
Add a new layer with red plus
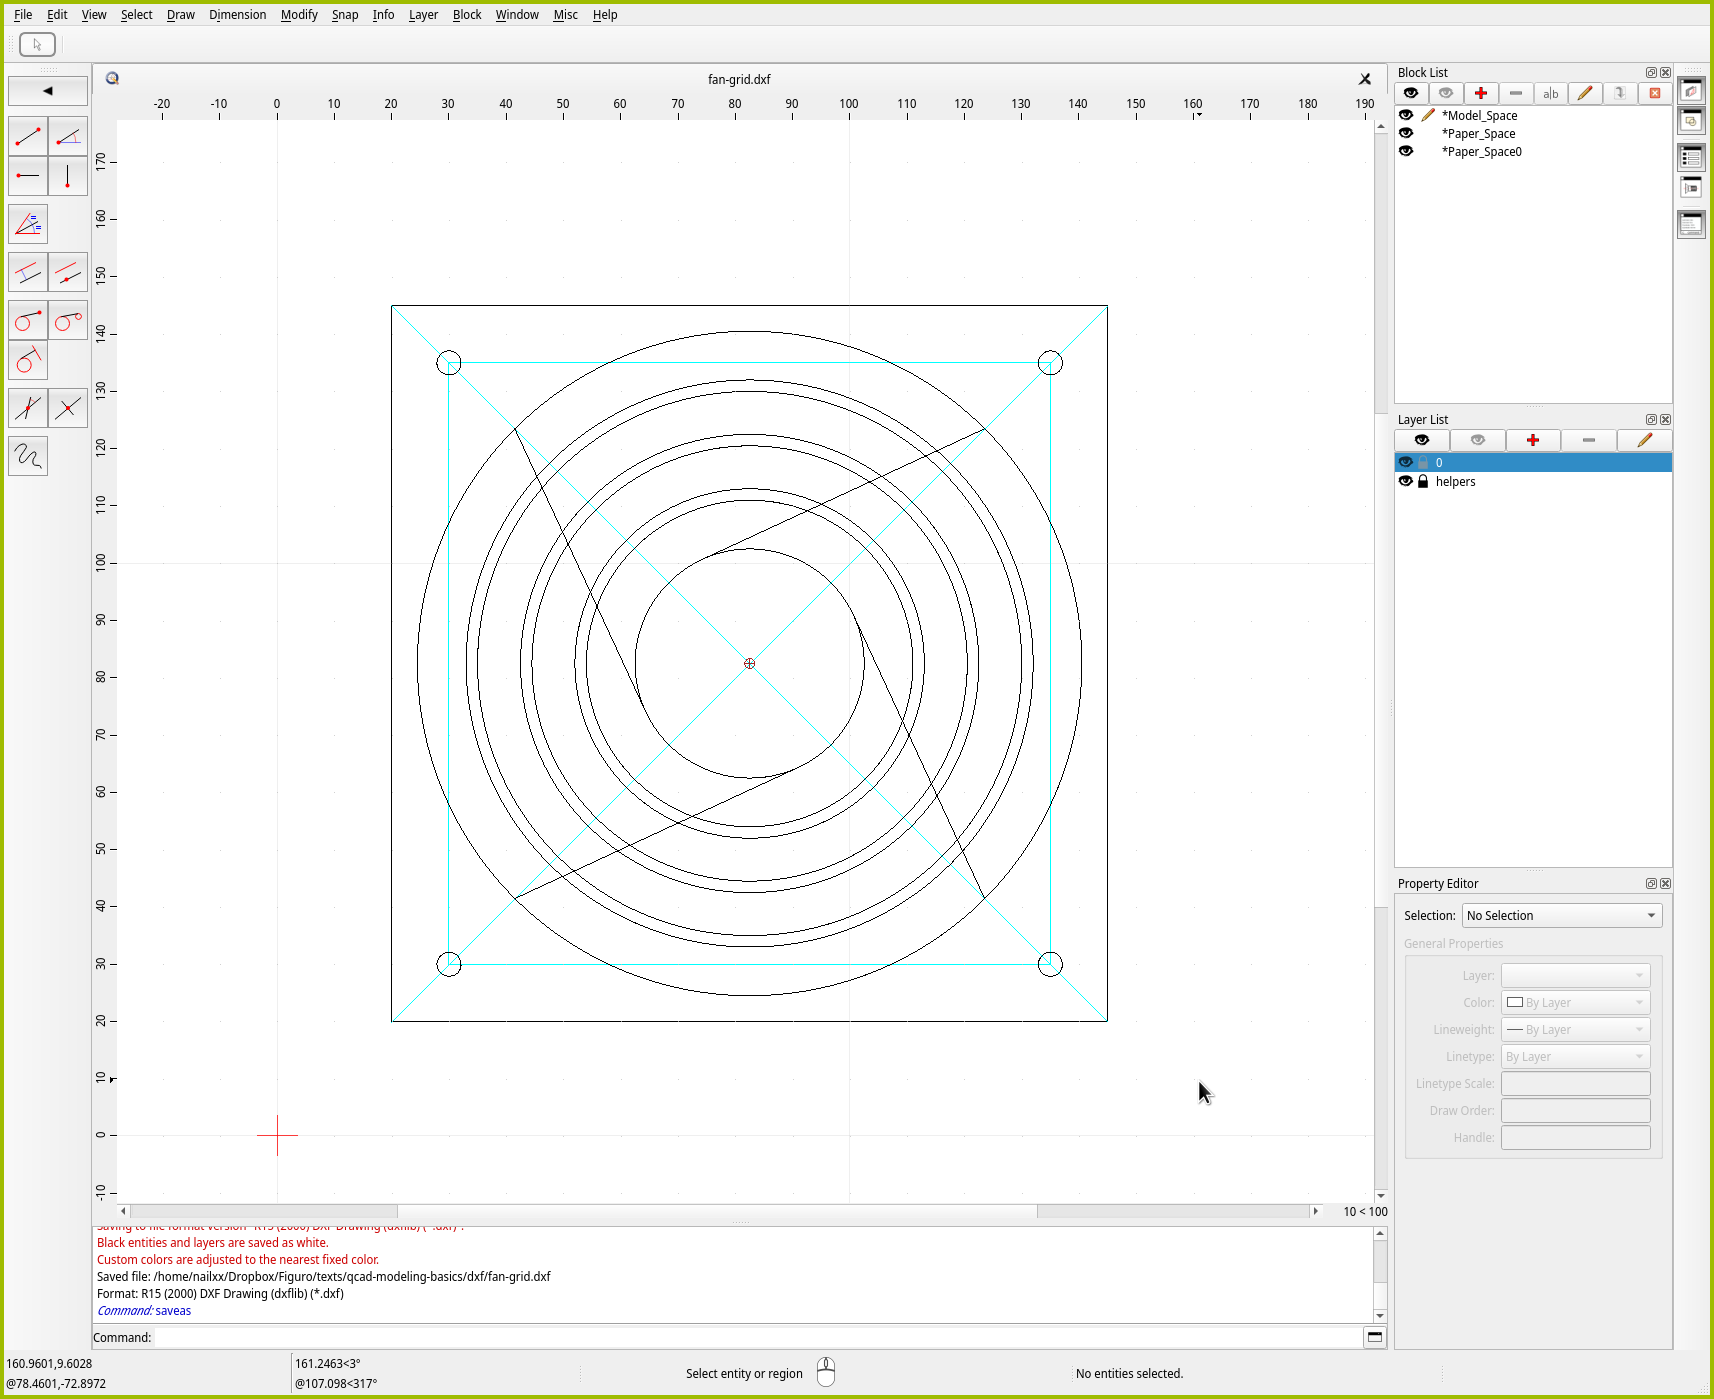coord(1532,440)
